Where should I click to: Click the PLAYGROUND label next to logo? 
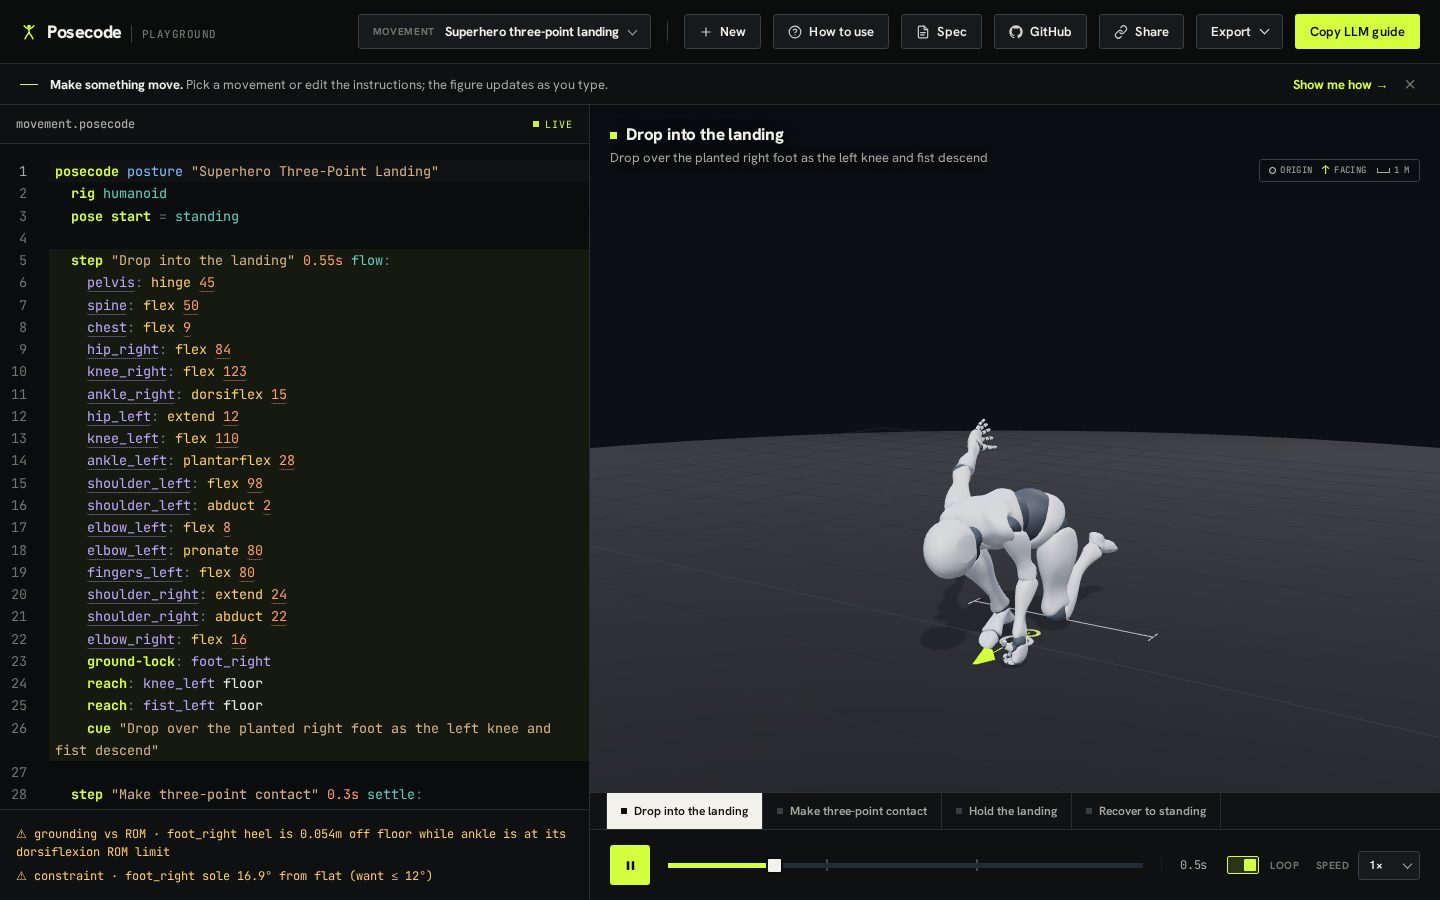point(179,34)
